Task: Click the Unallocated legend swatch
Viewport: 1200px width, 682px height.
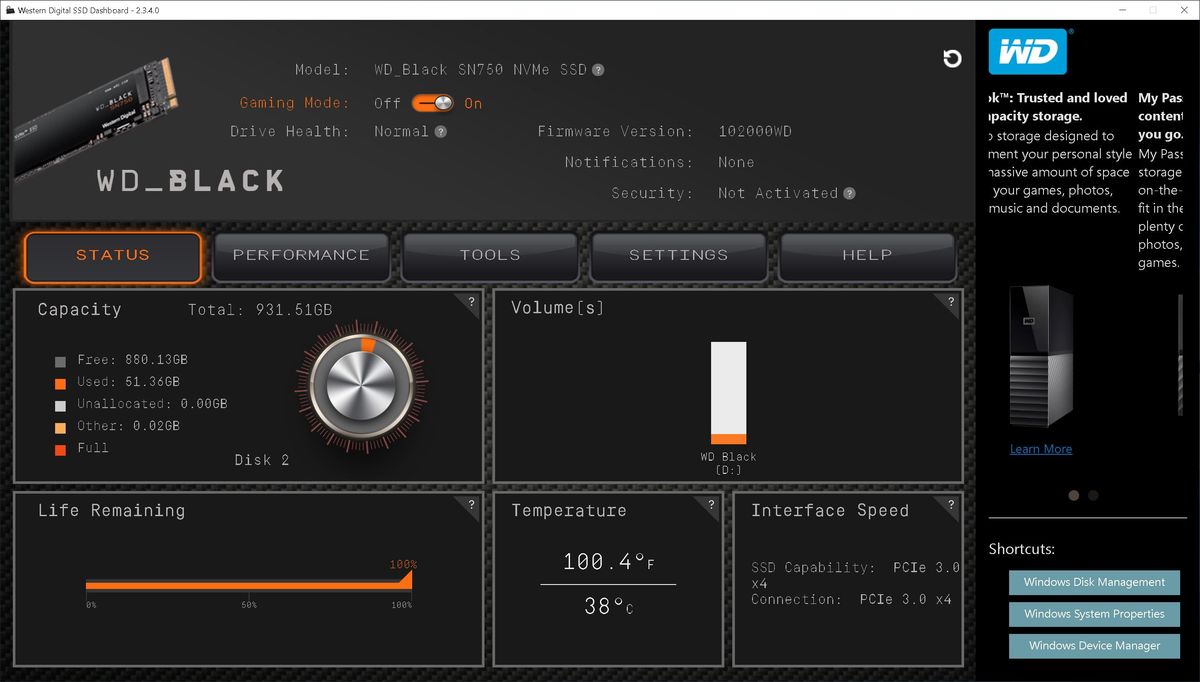Action: 60,405
